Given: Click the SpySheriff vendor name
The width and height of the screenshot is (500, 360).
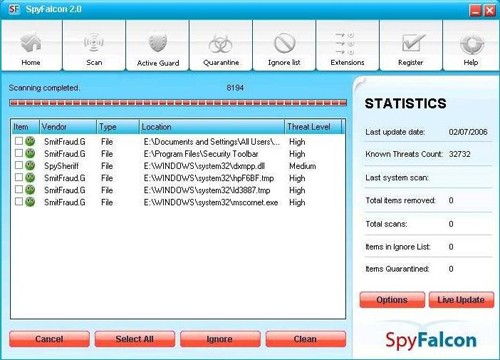Looking at the screenshot, I should coord(61,166).
